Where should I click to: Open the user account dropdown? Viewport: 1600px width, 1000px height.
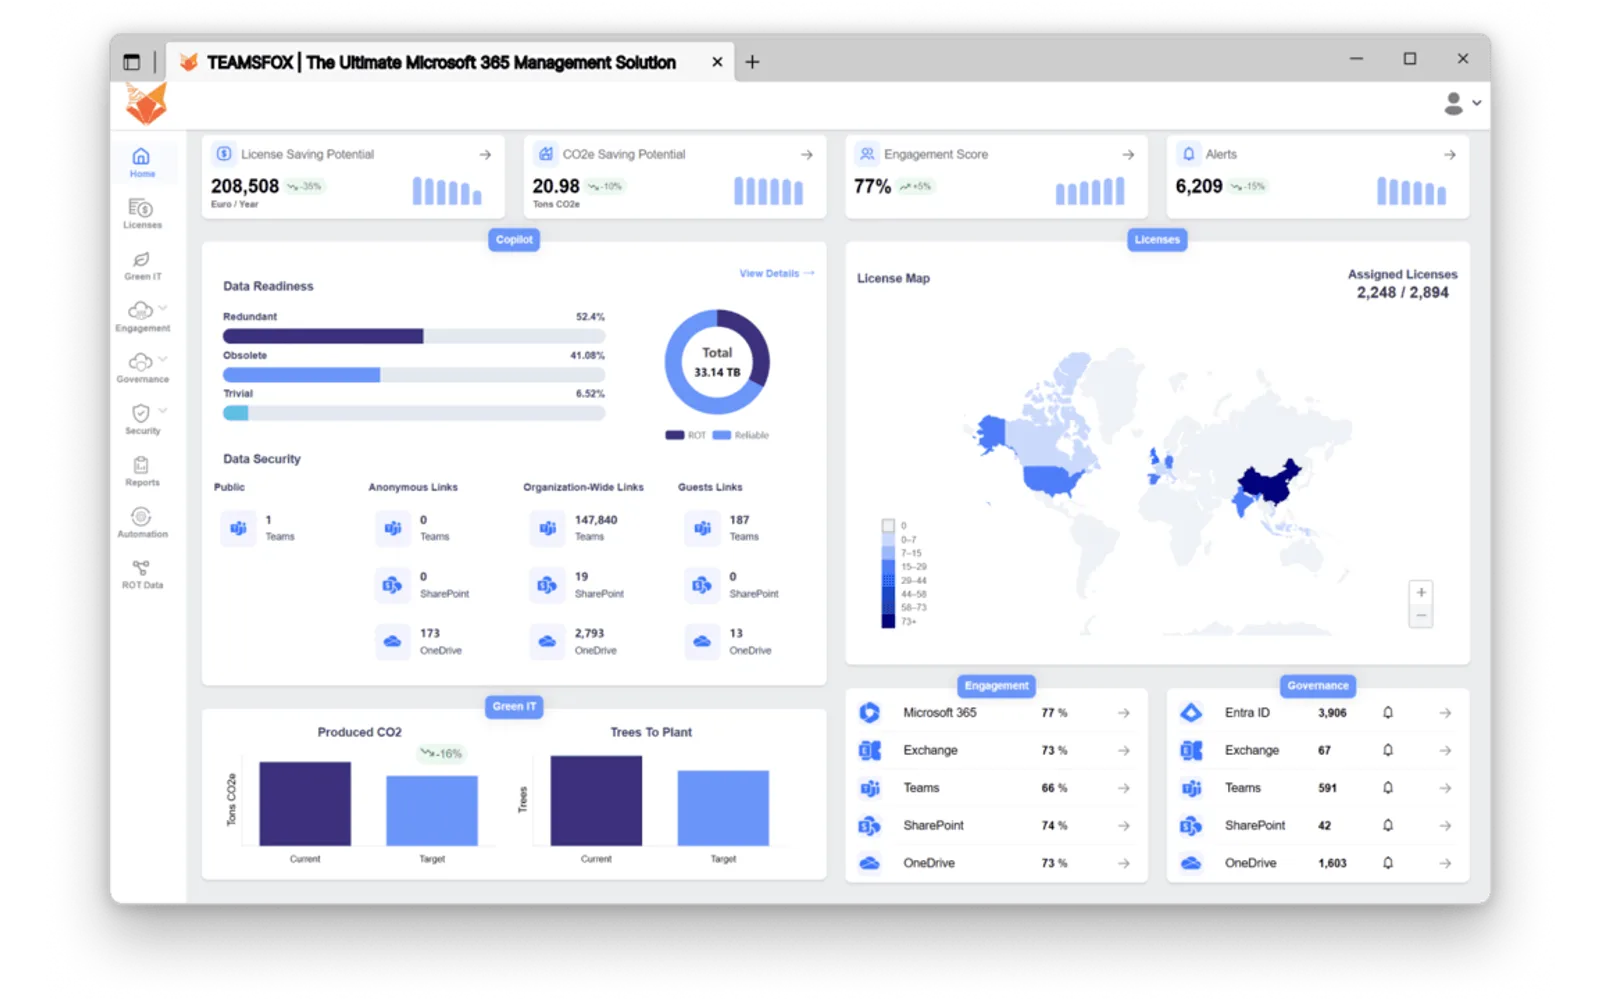(1462, 103)
